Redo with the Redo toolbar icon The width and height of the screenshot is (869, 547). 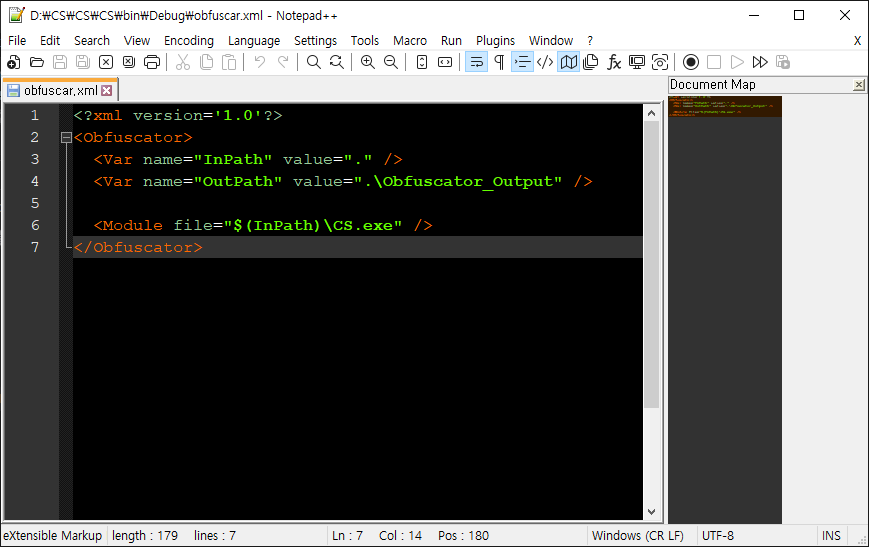pyautogui.click(x=283, y=62)
